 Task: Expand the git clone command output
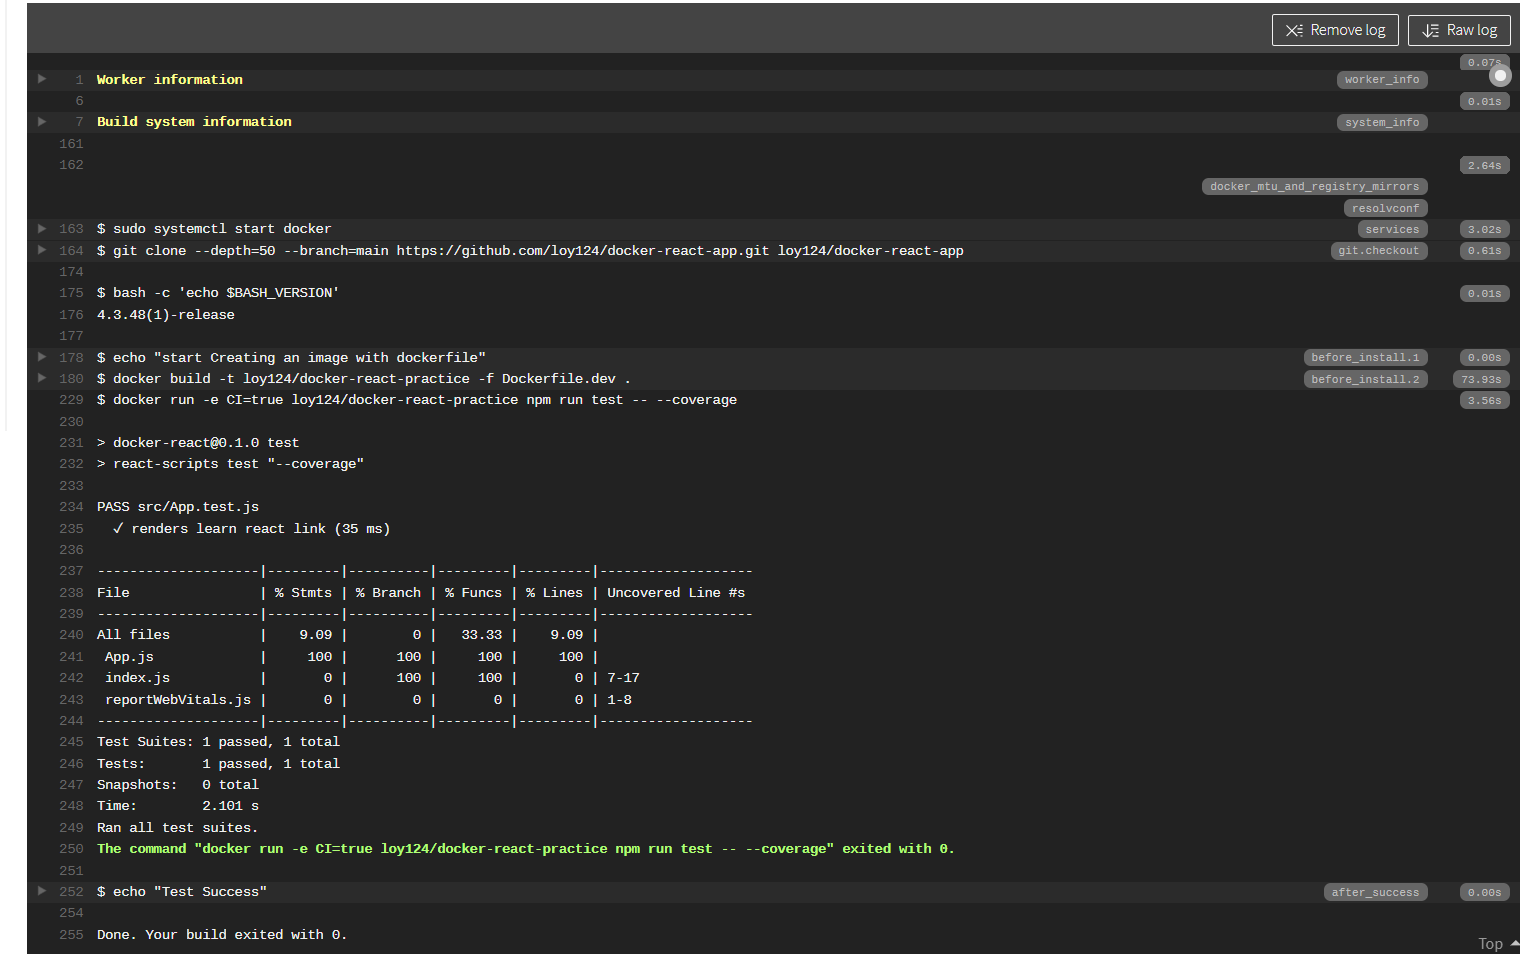pyautogui.click(x=42, y=250)
